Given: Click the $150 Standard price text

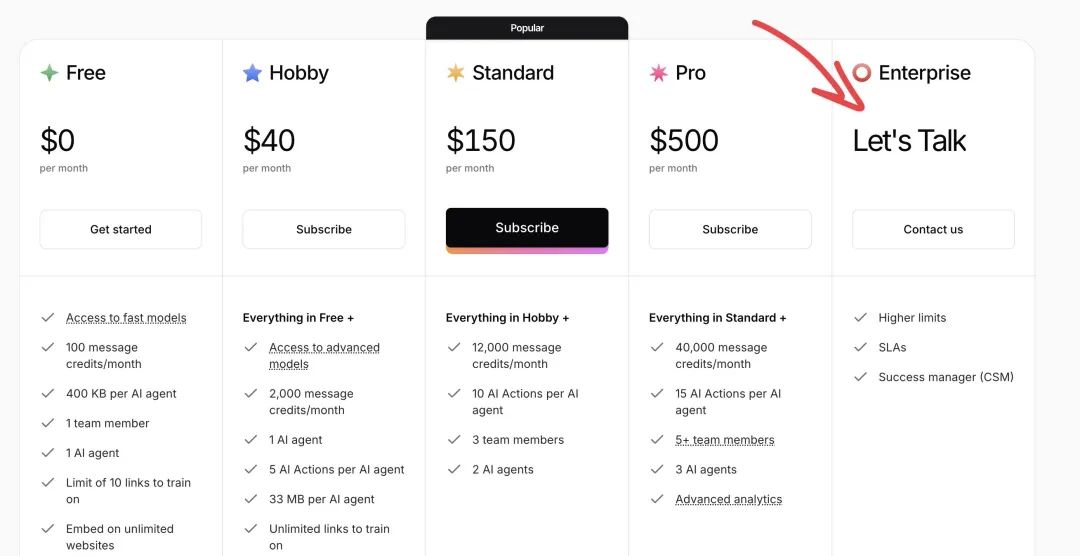Looking at the screenshot, I should 481,141.
